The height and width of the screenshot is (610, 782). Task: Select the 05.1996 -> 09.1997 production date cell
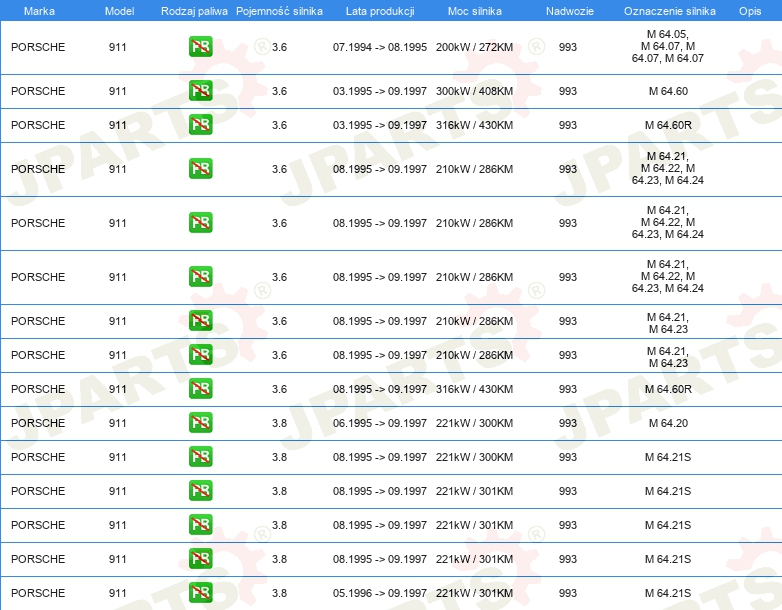pos(379,593)
